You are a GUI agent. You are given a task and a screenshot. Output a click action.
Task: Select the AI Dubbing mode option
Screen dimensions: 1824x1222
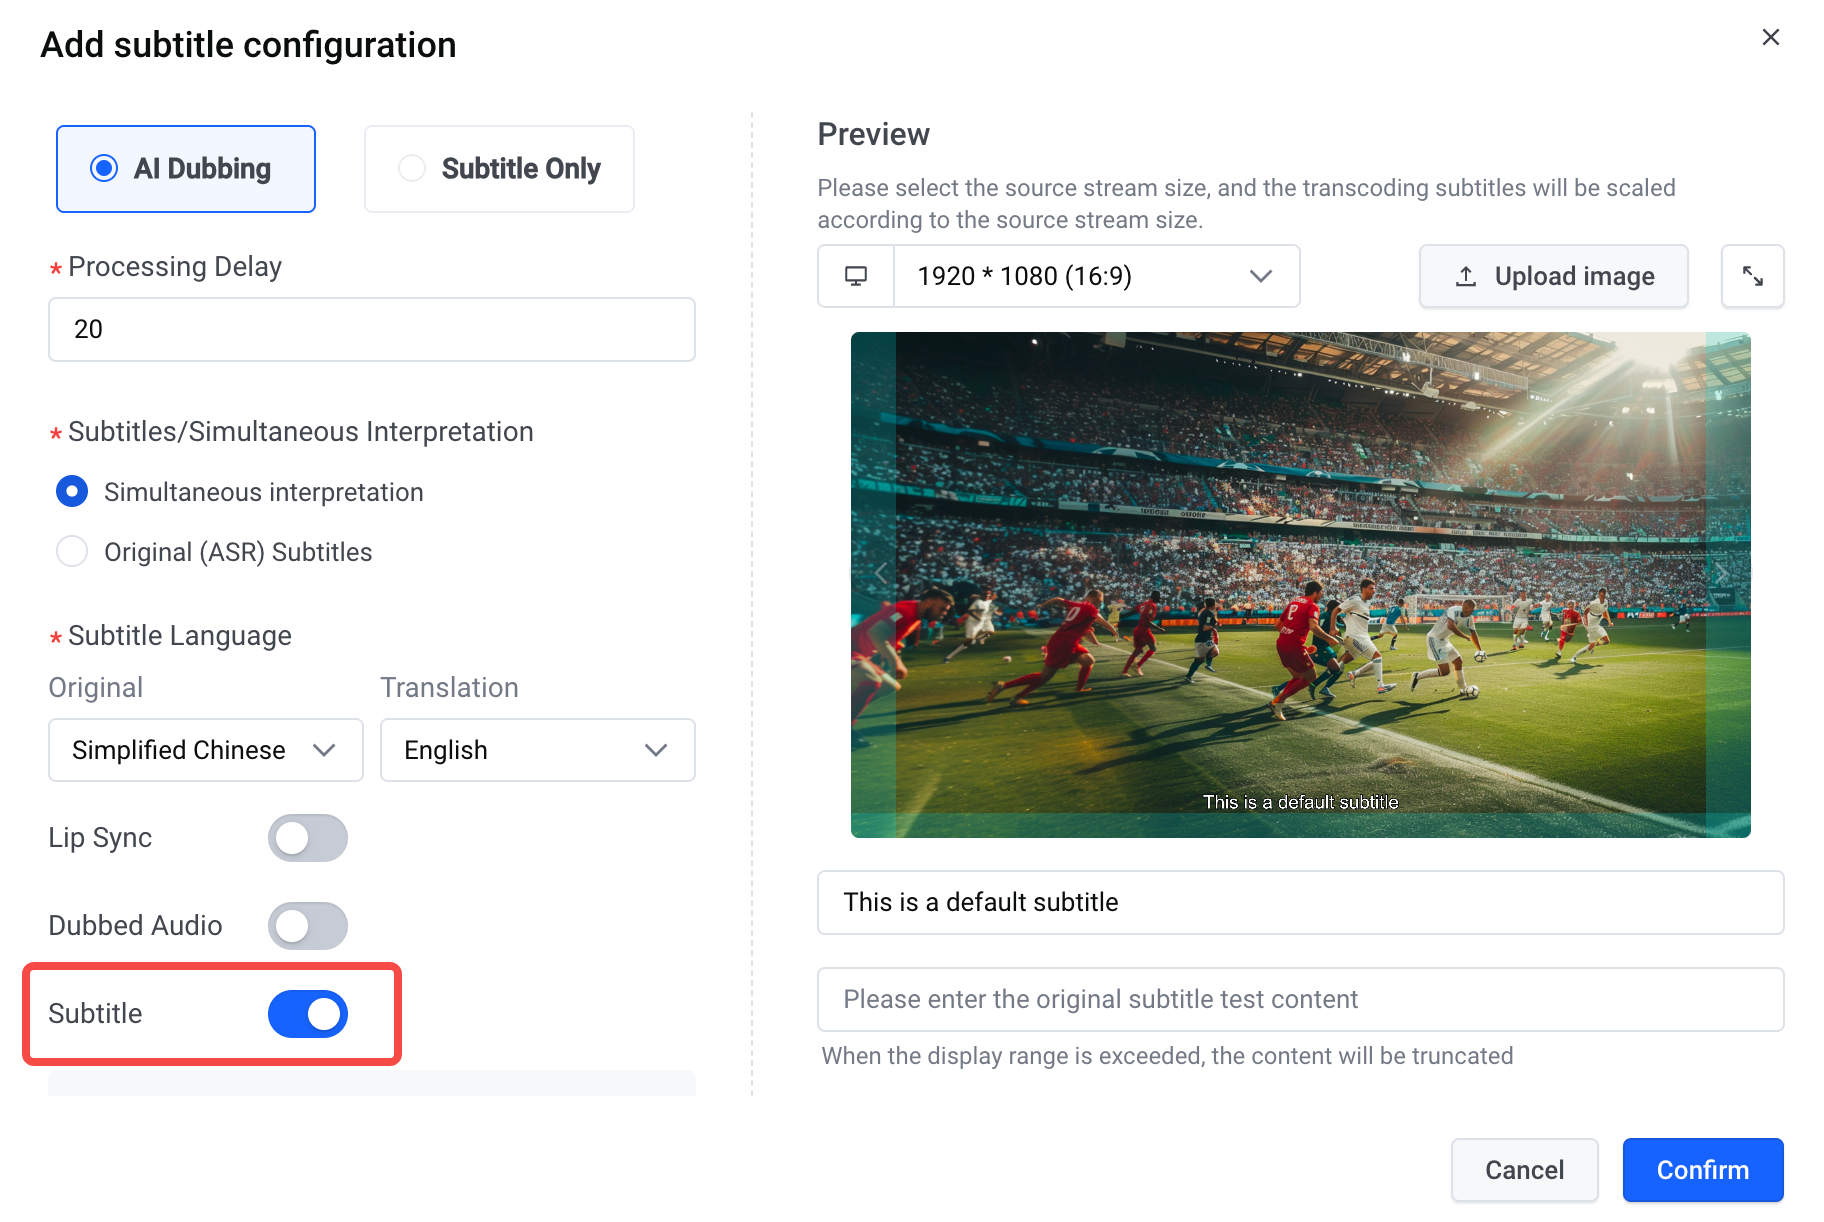tap(186, 169)
